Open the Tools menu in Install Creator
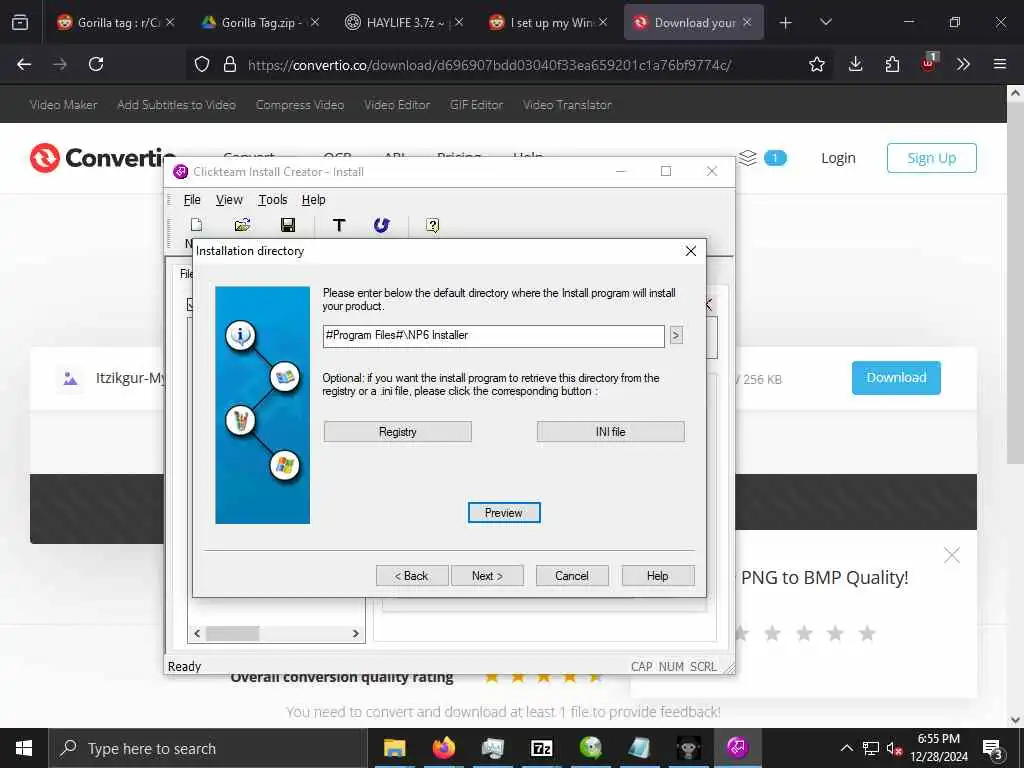 [x=273, y=200]
